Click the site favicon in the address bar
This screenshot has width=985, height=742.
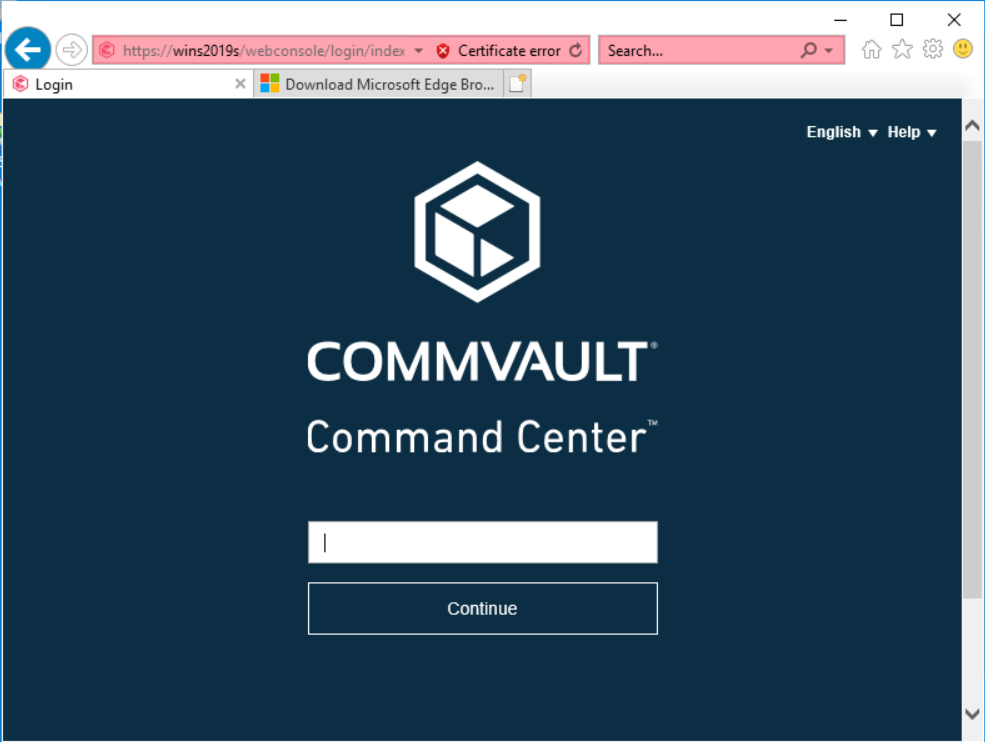point(107,50)
